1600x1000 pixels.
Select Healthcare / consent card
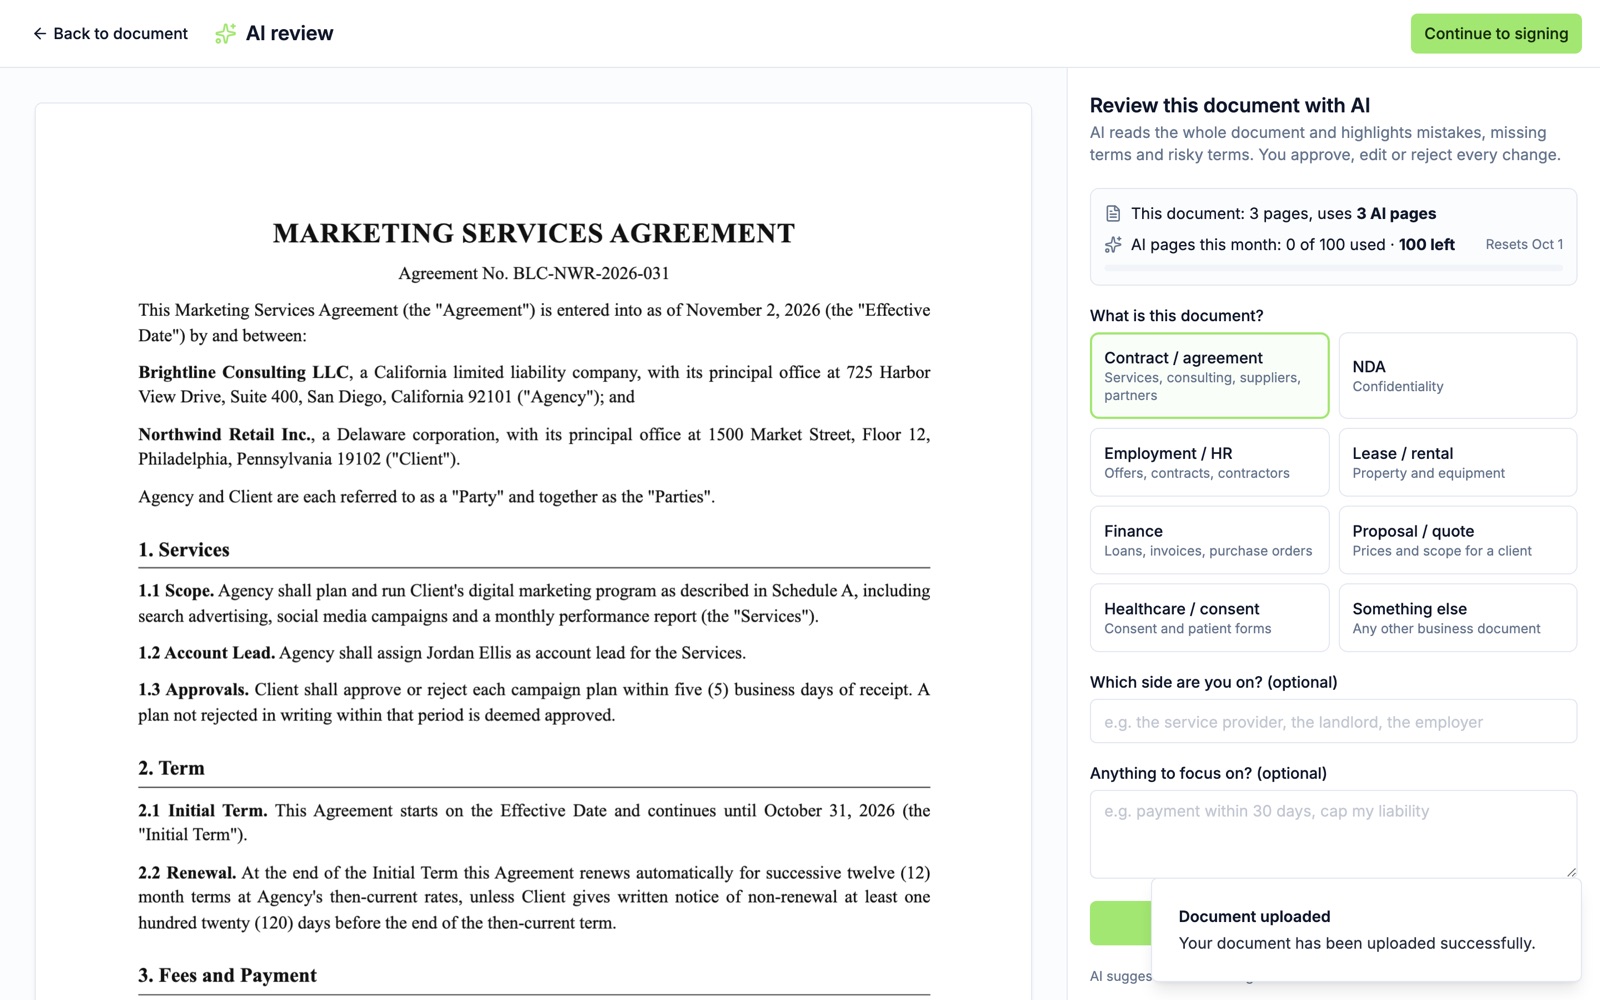[x=1209, y=618]
